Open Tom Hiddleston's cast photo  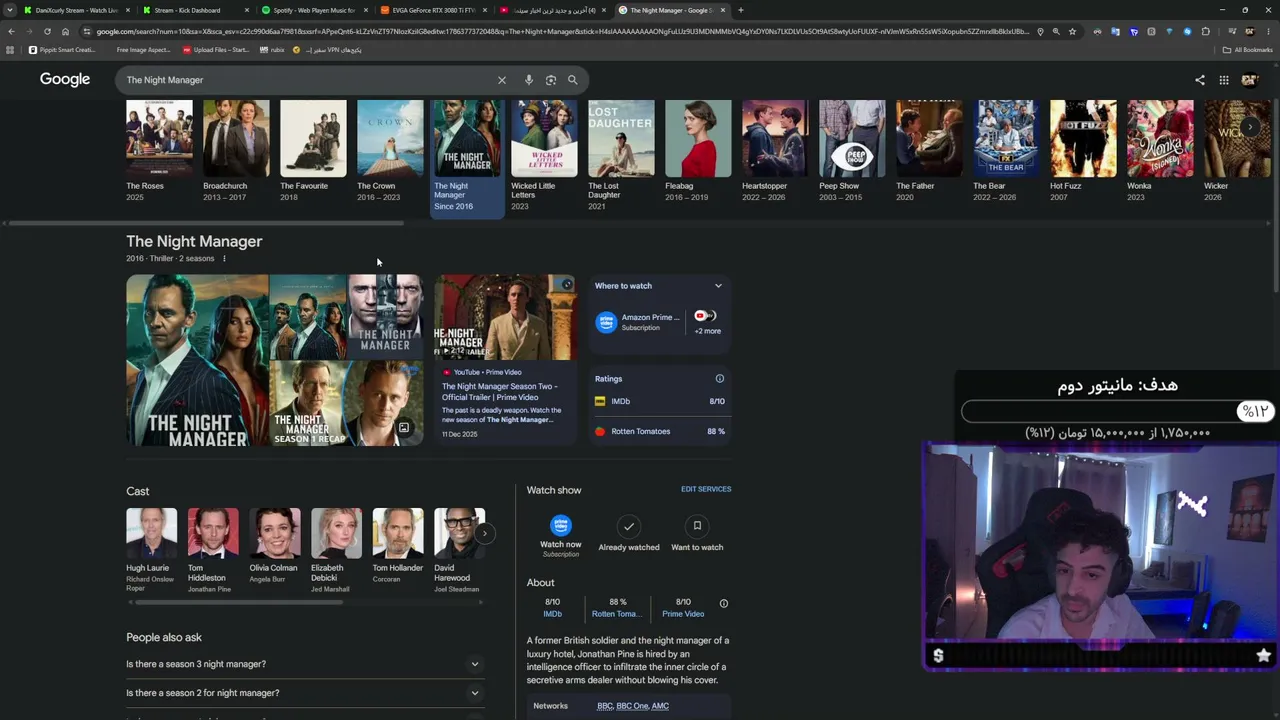coord(213,533)
